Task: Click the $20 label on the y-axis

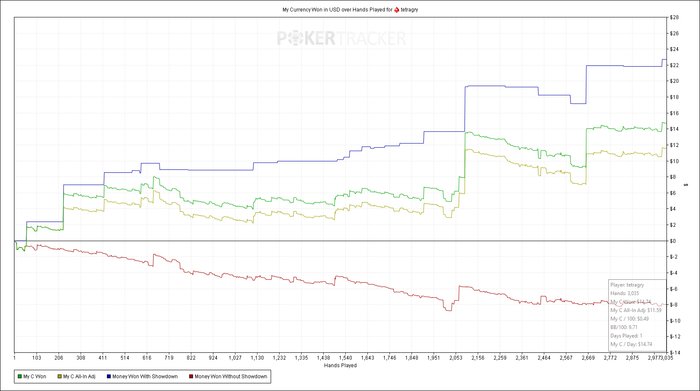Action: [674, 81]
